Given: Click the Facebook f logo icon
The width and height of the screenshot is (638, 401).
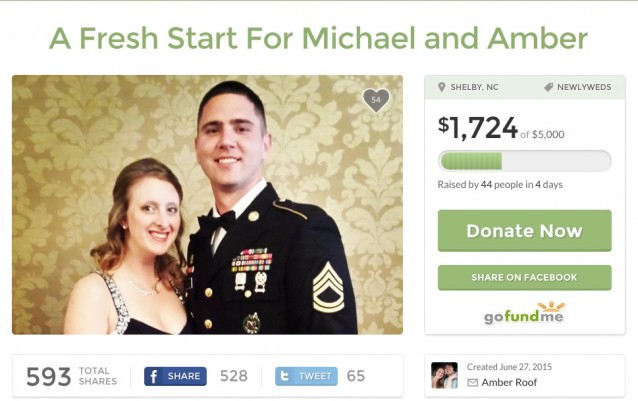Looking at the screenshot, I should 153,377.
